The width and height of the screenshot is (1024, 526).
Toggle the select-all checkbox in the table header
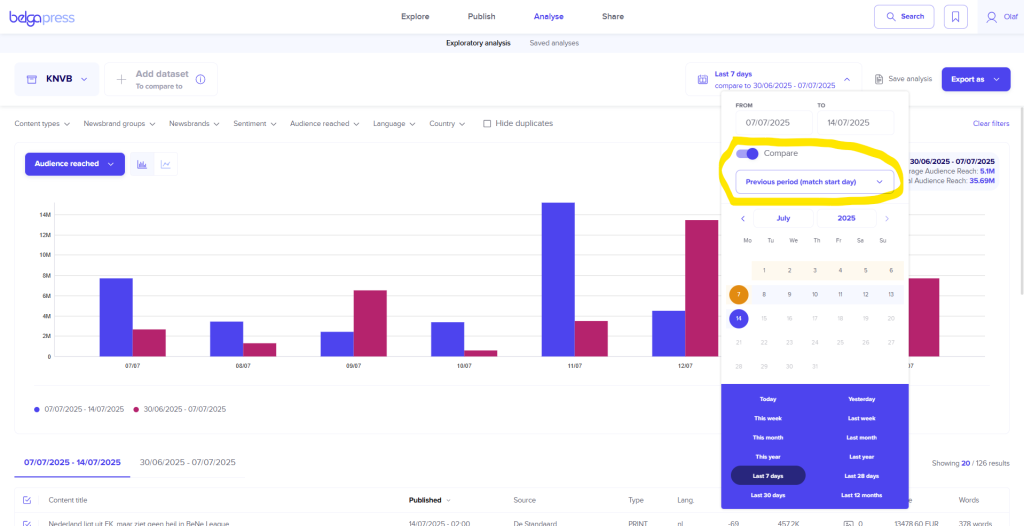tap(27, 500)
